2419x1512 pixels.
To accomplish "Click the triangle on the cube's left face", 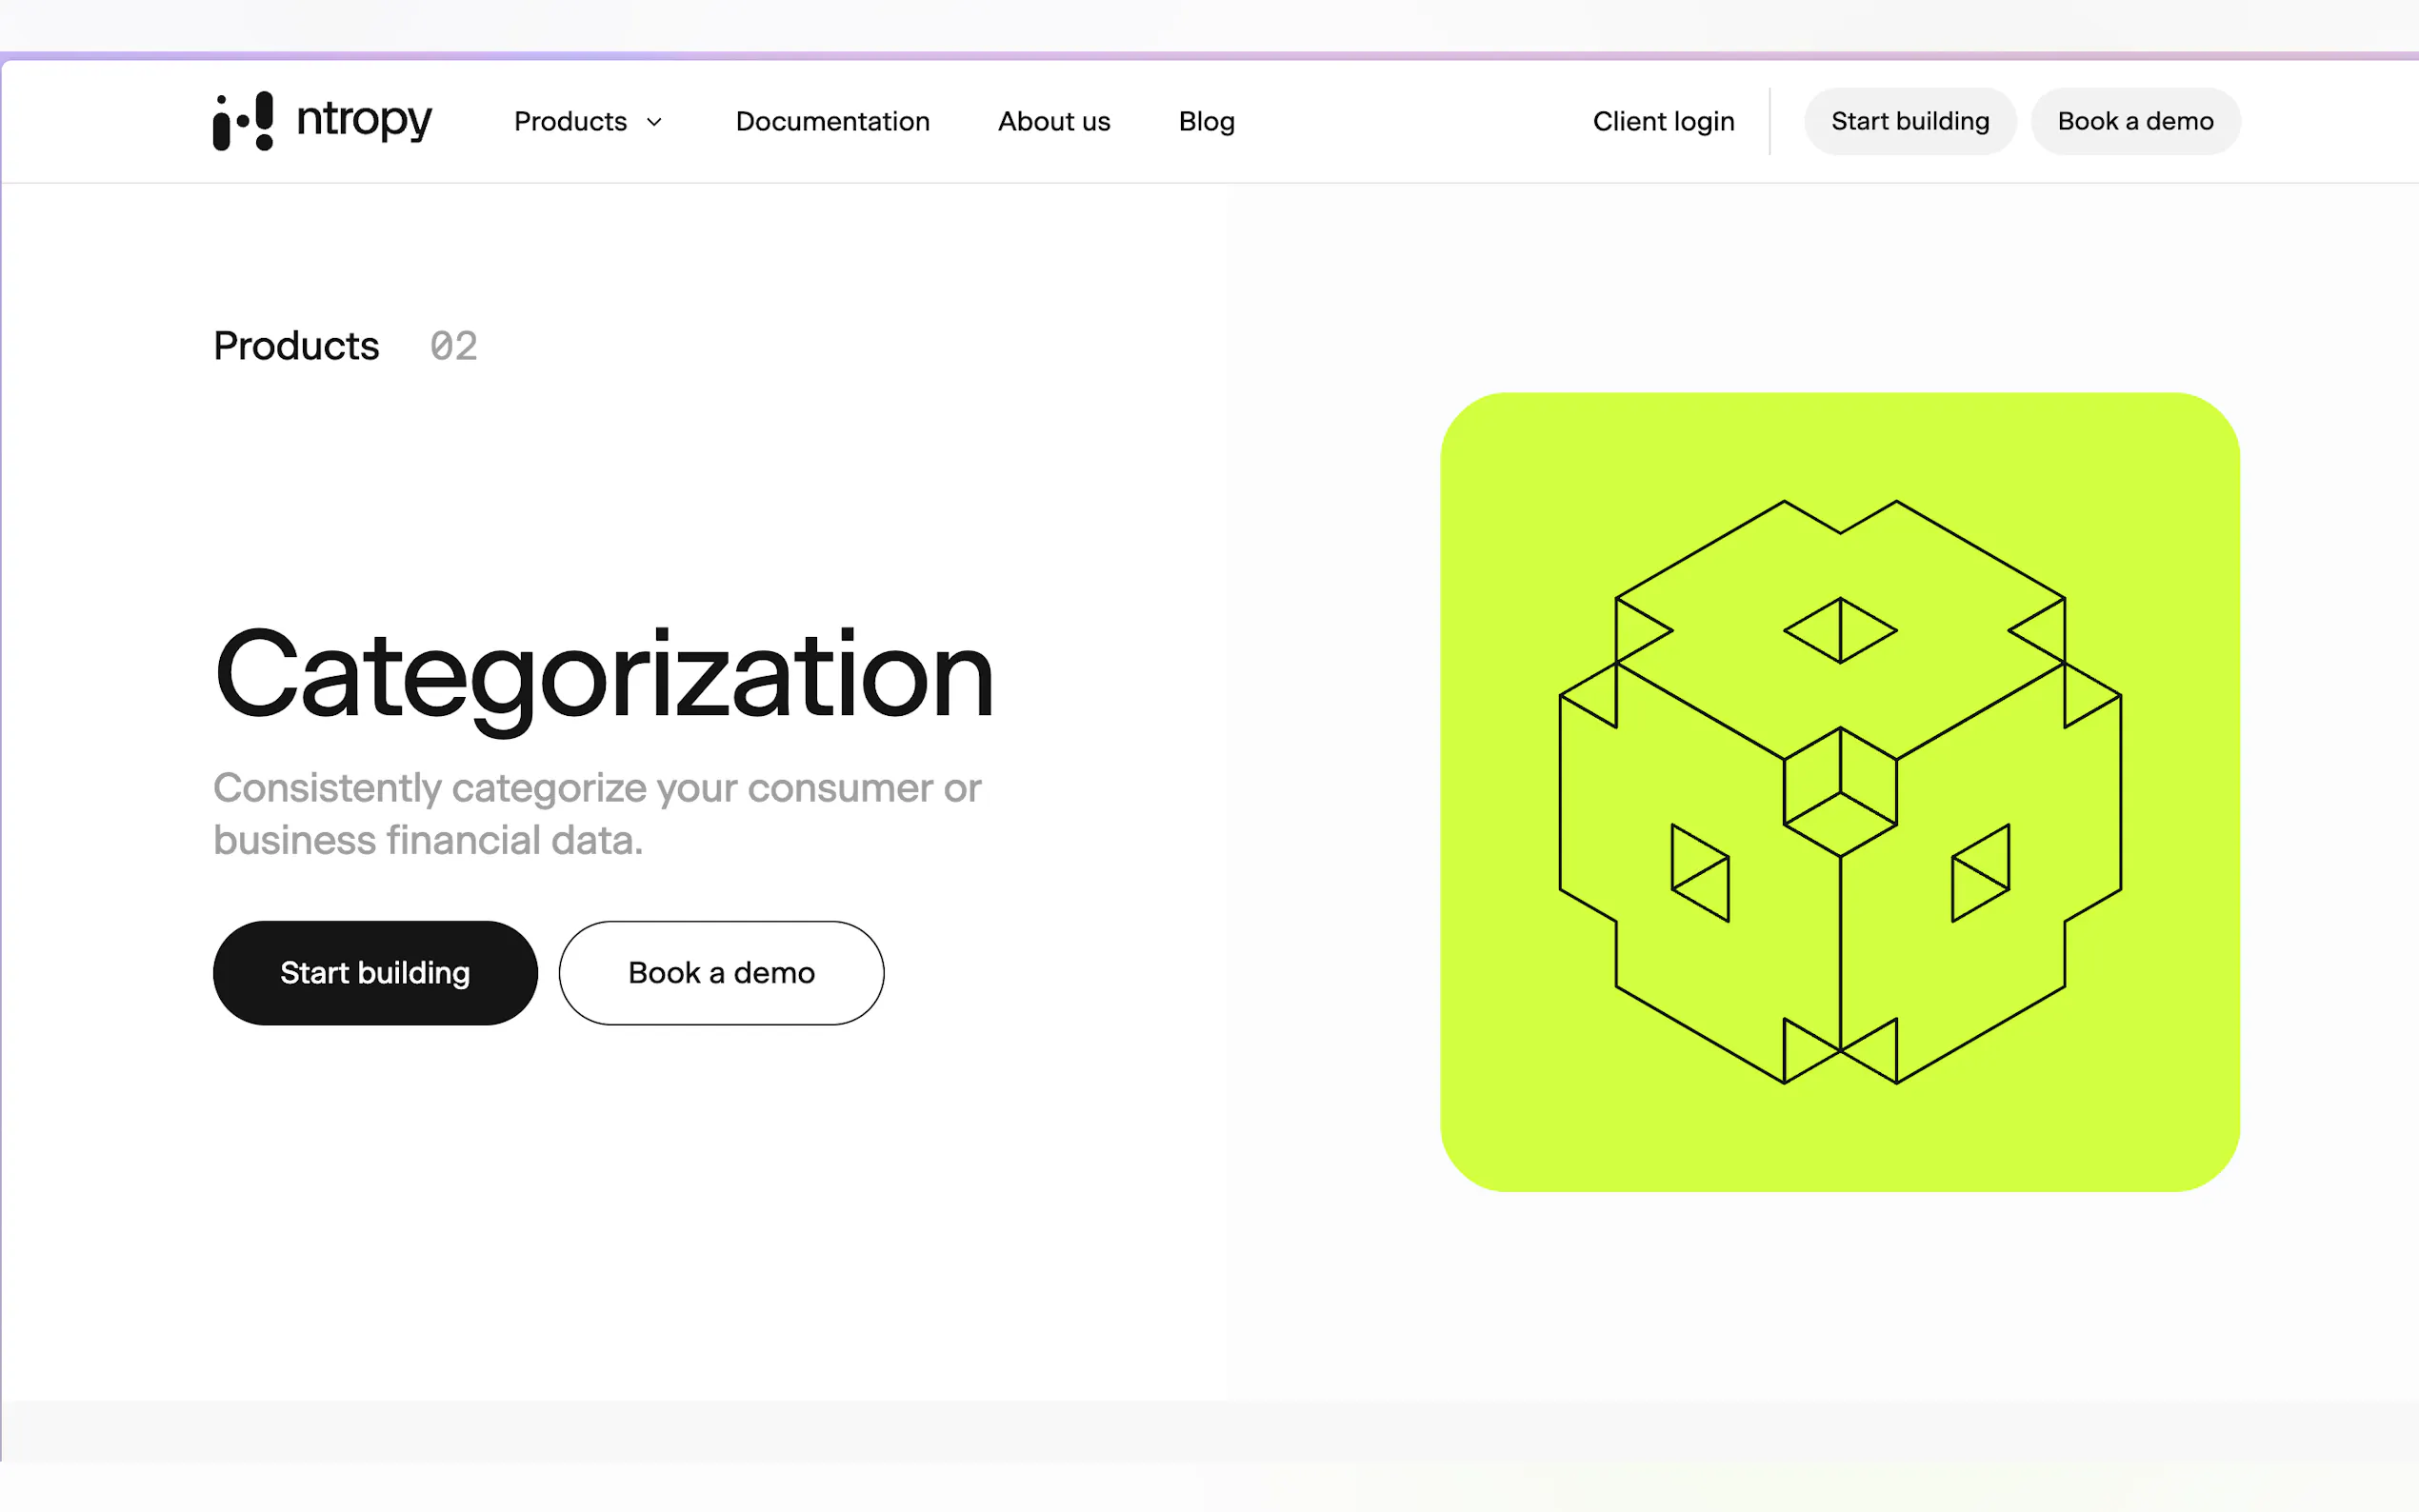I will [x=1699, y=872].
